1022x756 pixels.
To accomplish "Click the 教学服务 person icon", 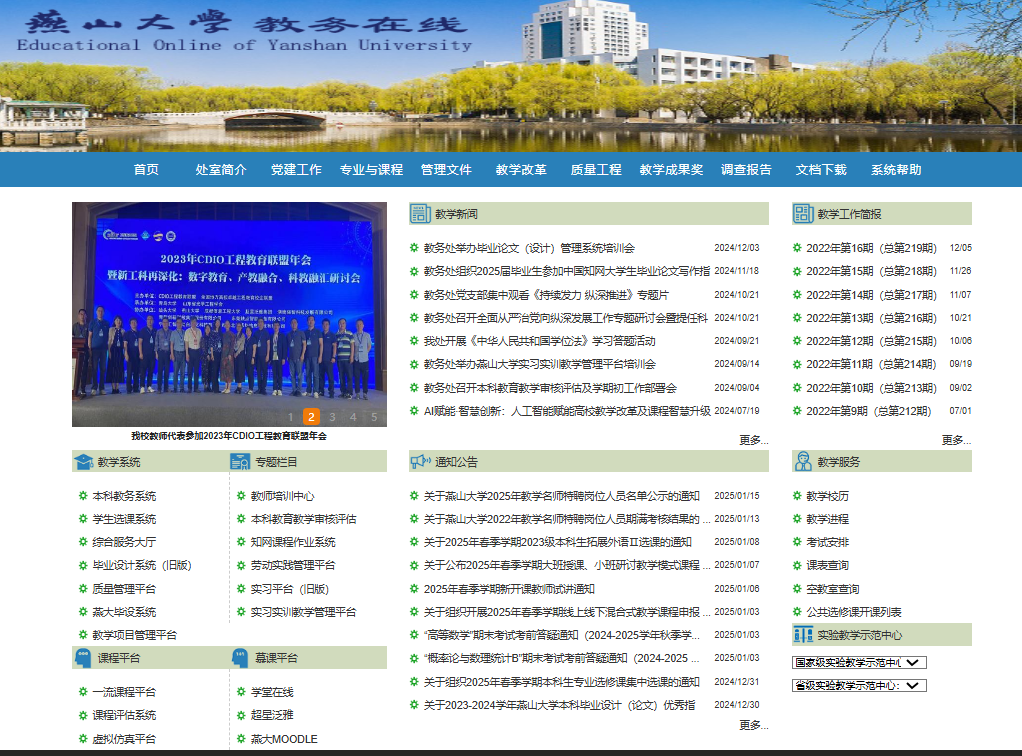I will click(803, 461).
